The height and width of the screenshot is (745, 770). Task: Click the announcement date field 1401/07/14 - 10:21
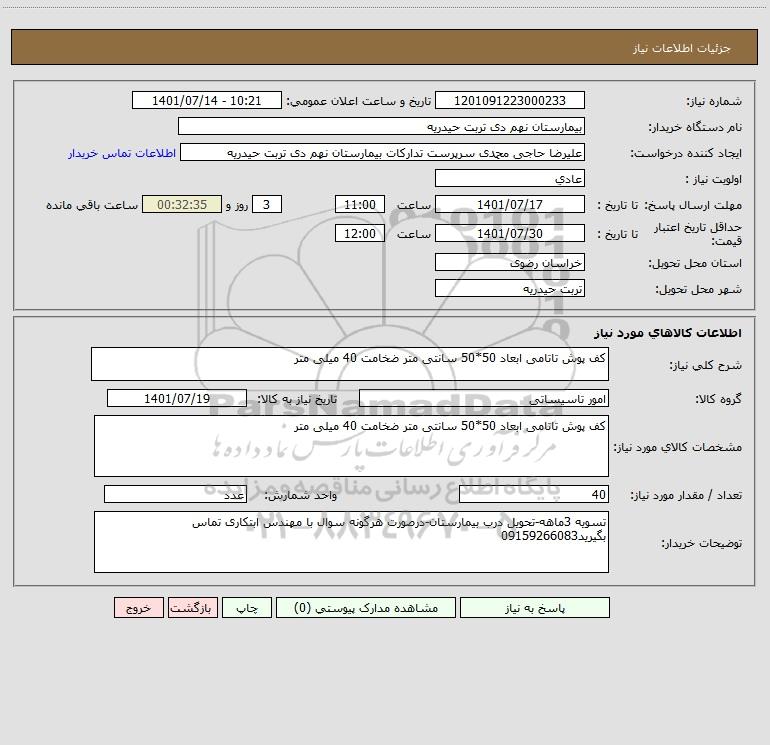click(207, 100)
